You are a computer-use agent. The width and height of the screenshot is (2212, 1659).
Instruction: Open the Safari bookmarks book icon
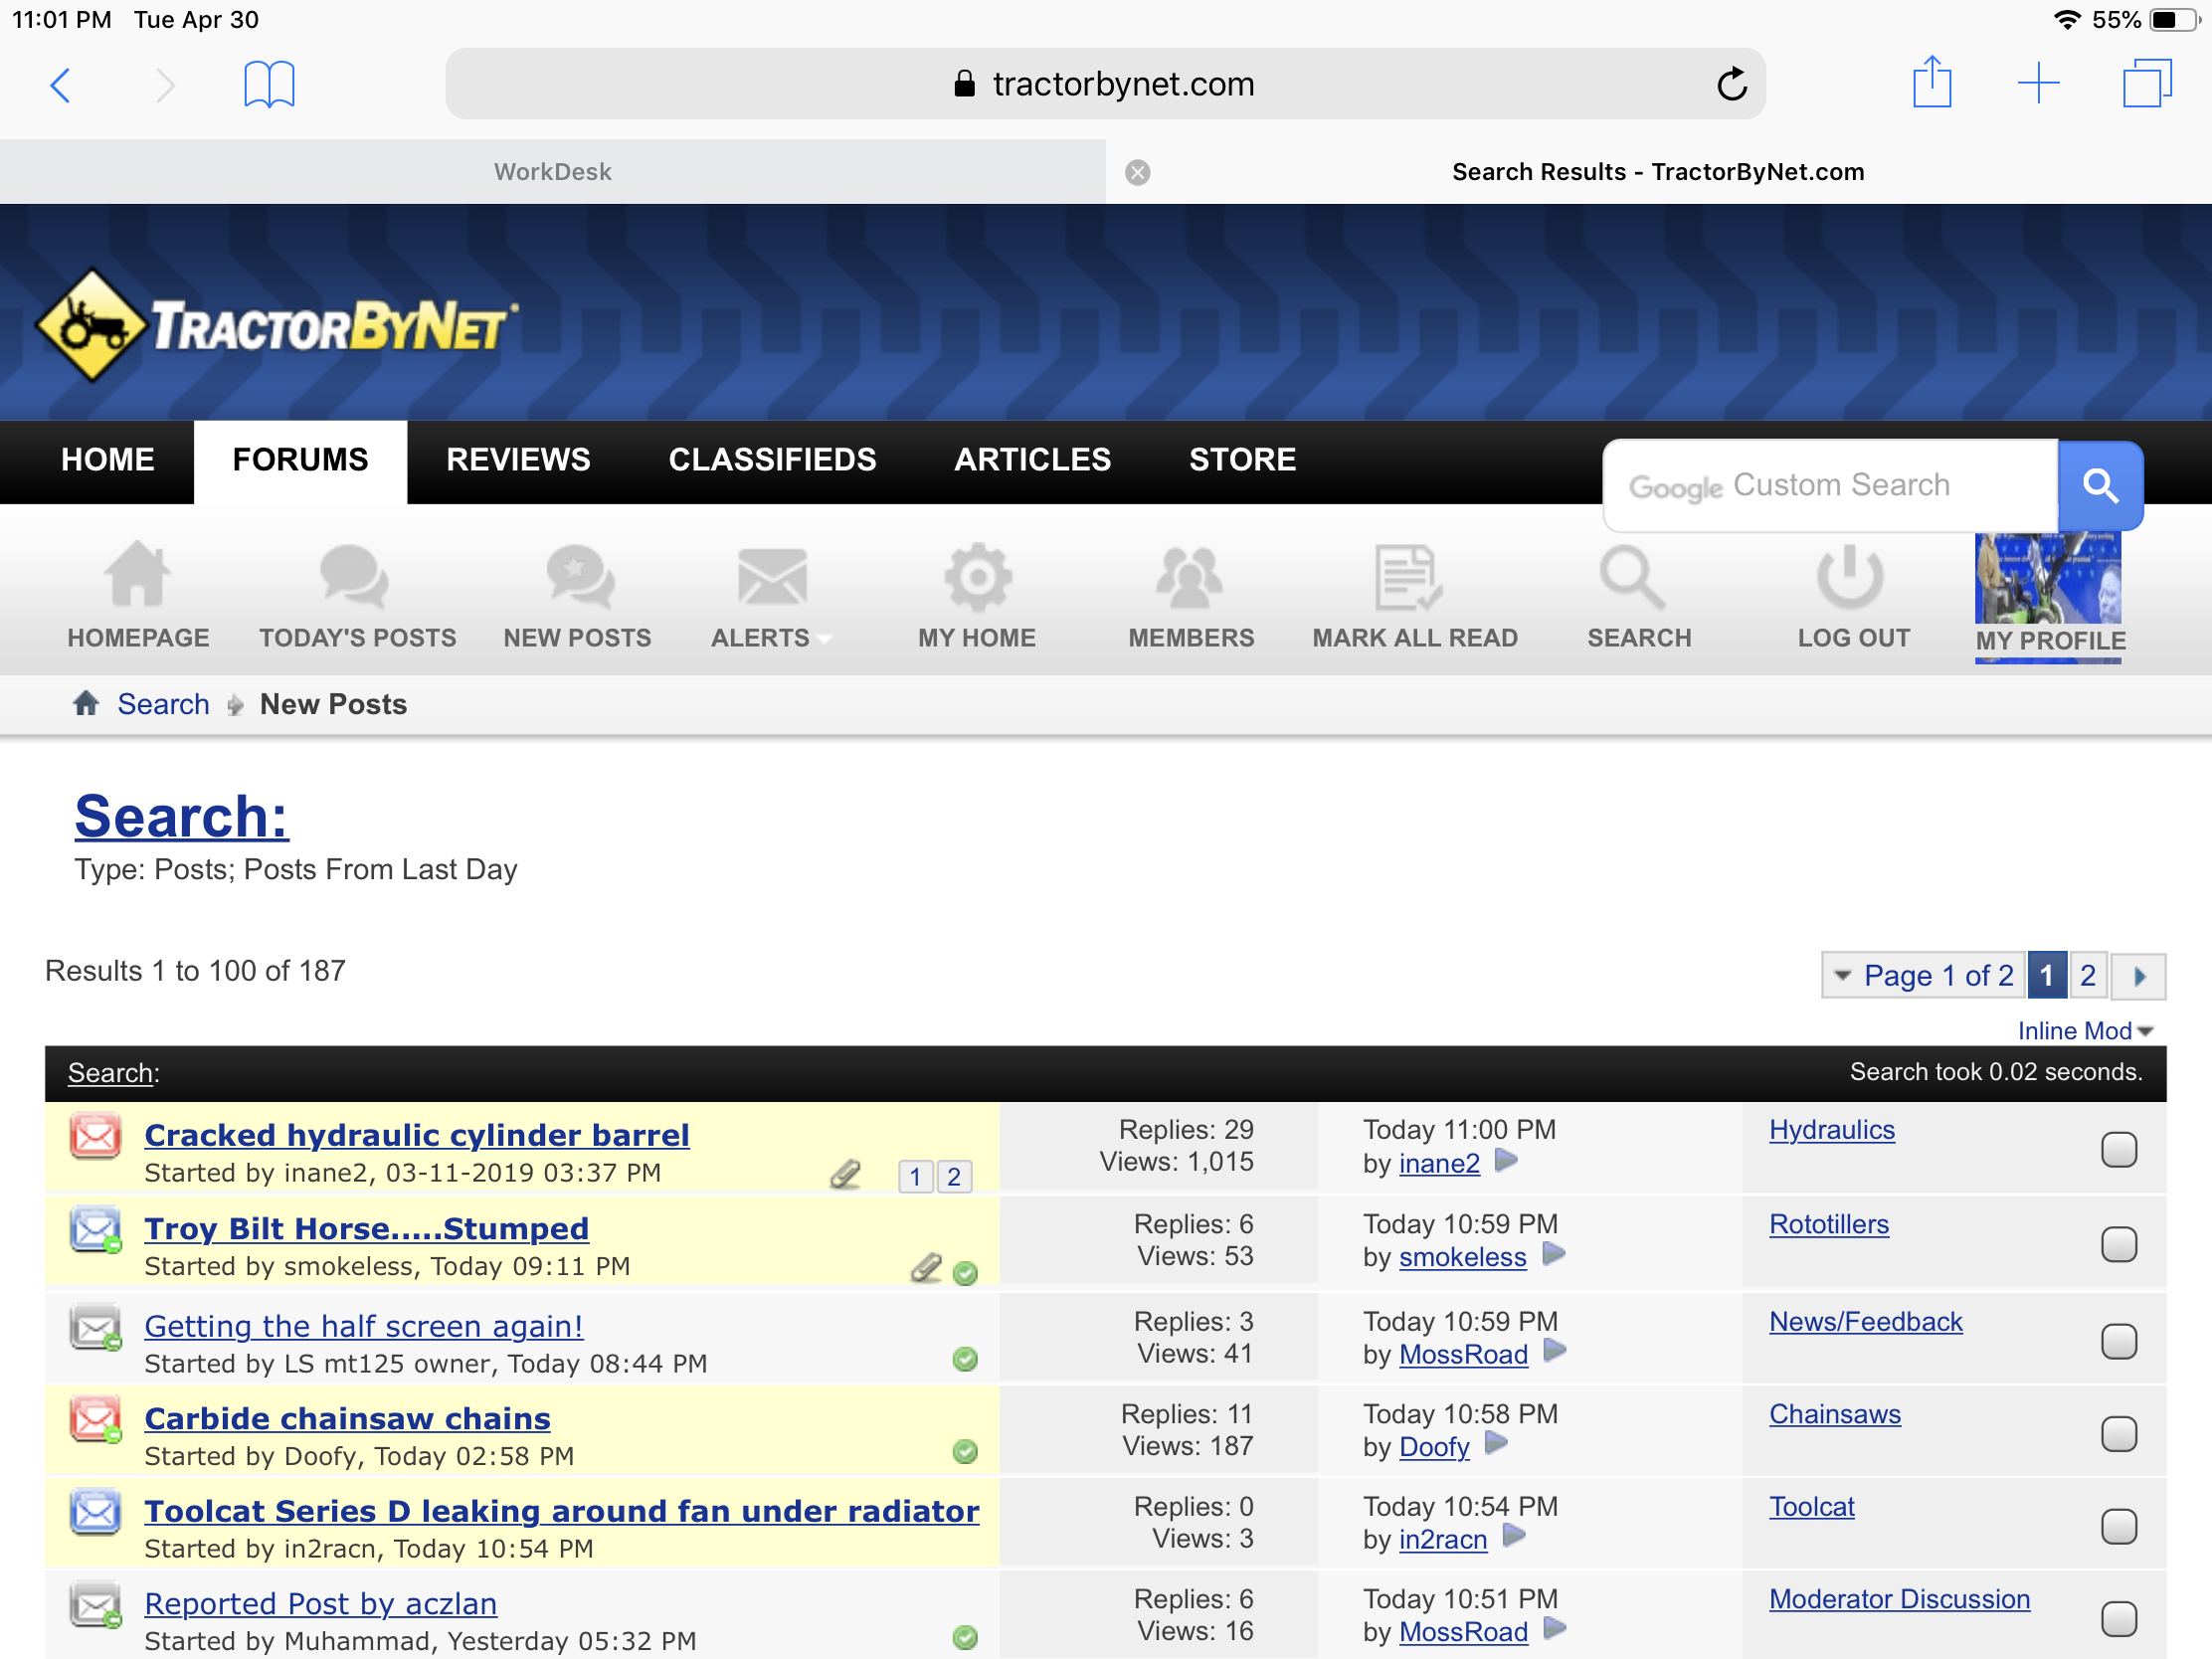pyautogui.click(x=269, y=84)
